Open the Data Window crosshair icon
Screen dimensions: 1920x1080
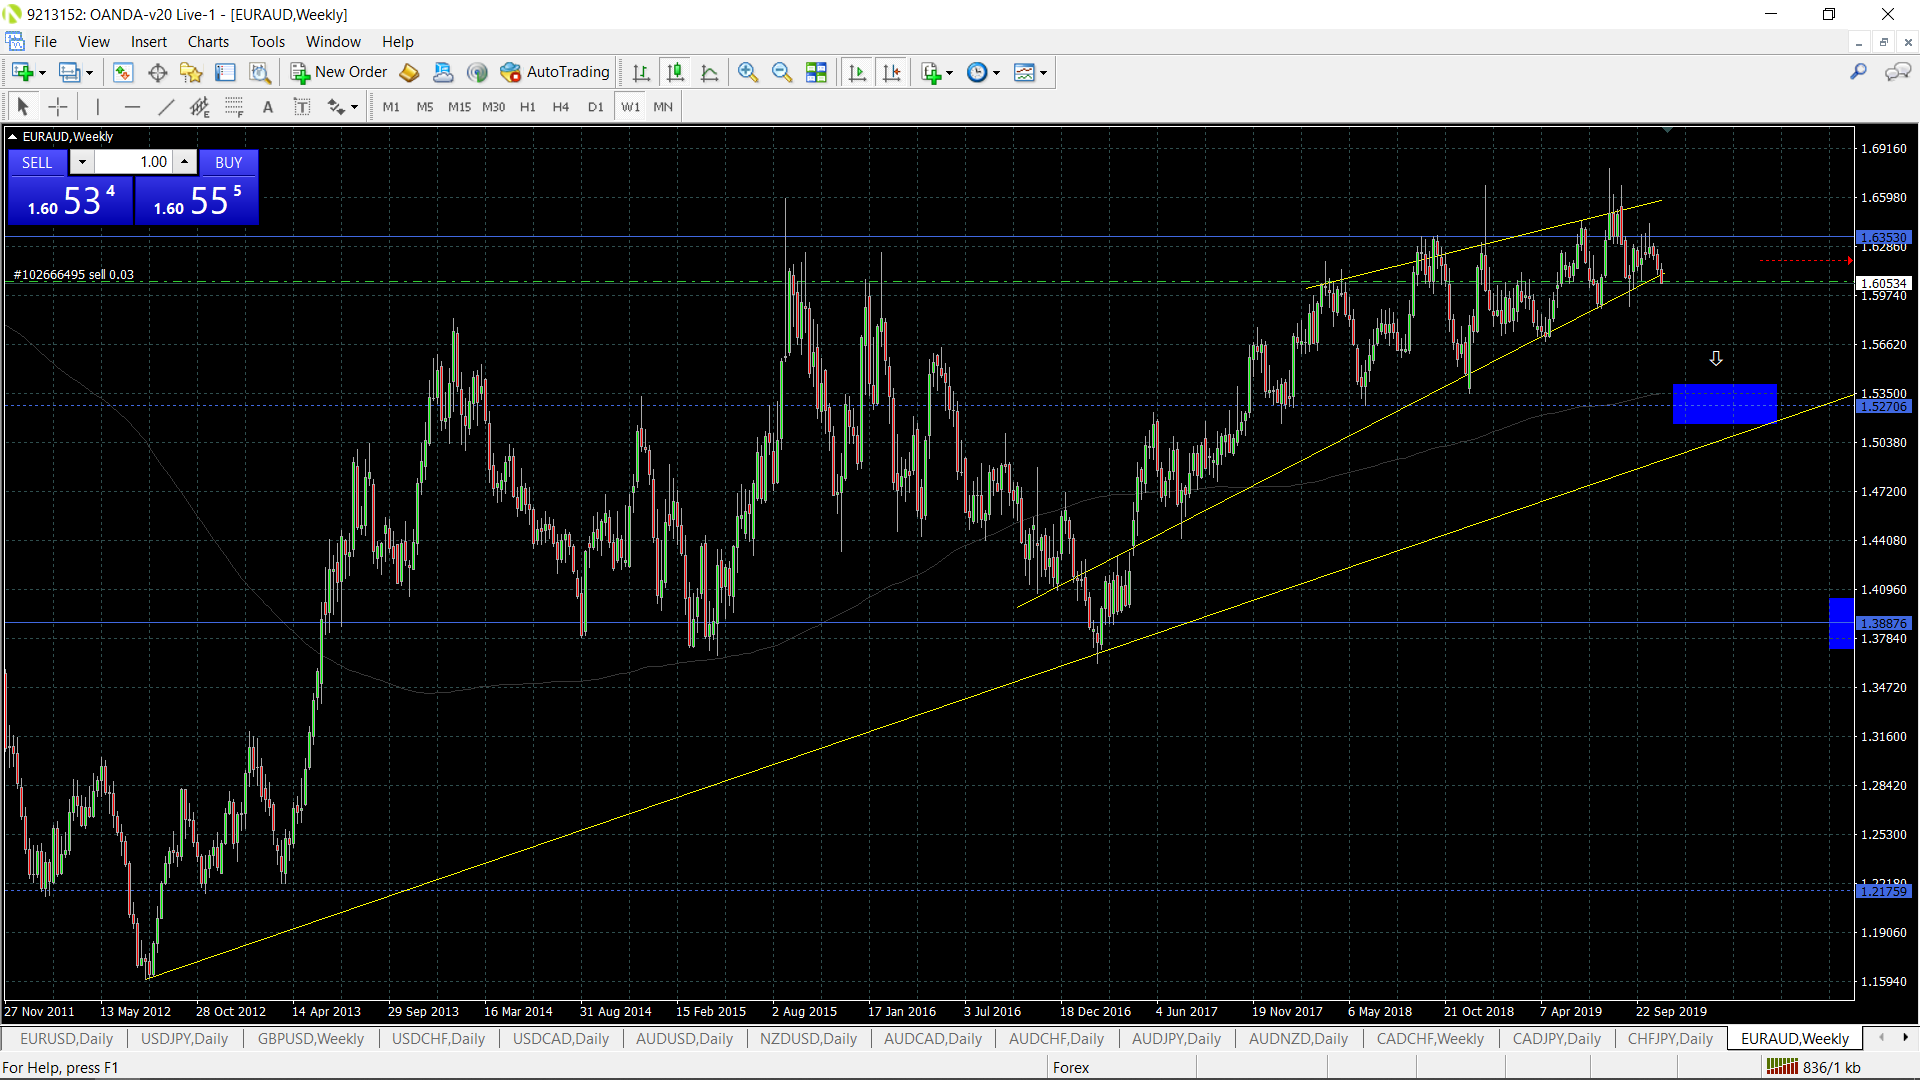(x=157, y=72)
